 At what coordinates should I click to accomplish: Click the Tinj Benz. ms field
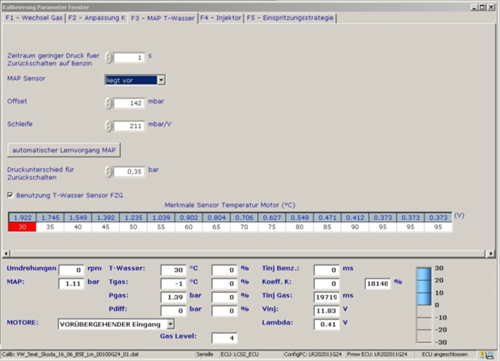point(326,270)
